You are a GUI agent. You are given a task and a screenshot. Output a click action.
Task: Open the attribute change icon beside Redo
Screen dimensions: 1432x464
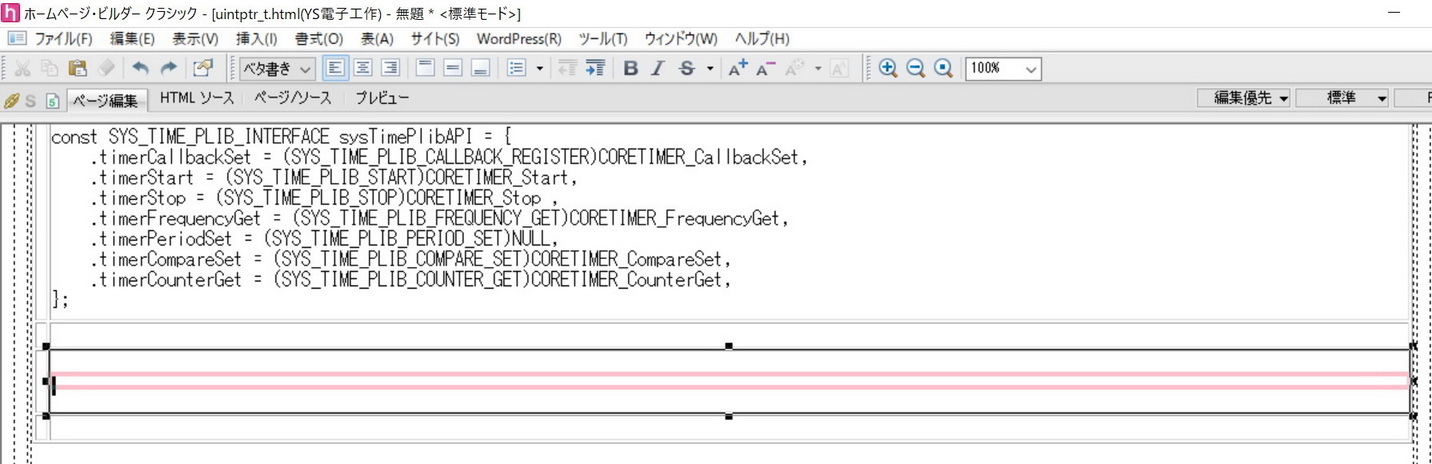coord(203,68)
